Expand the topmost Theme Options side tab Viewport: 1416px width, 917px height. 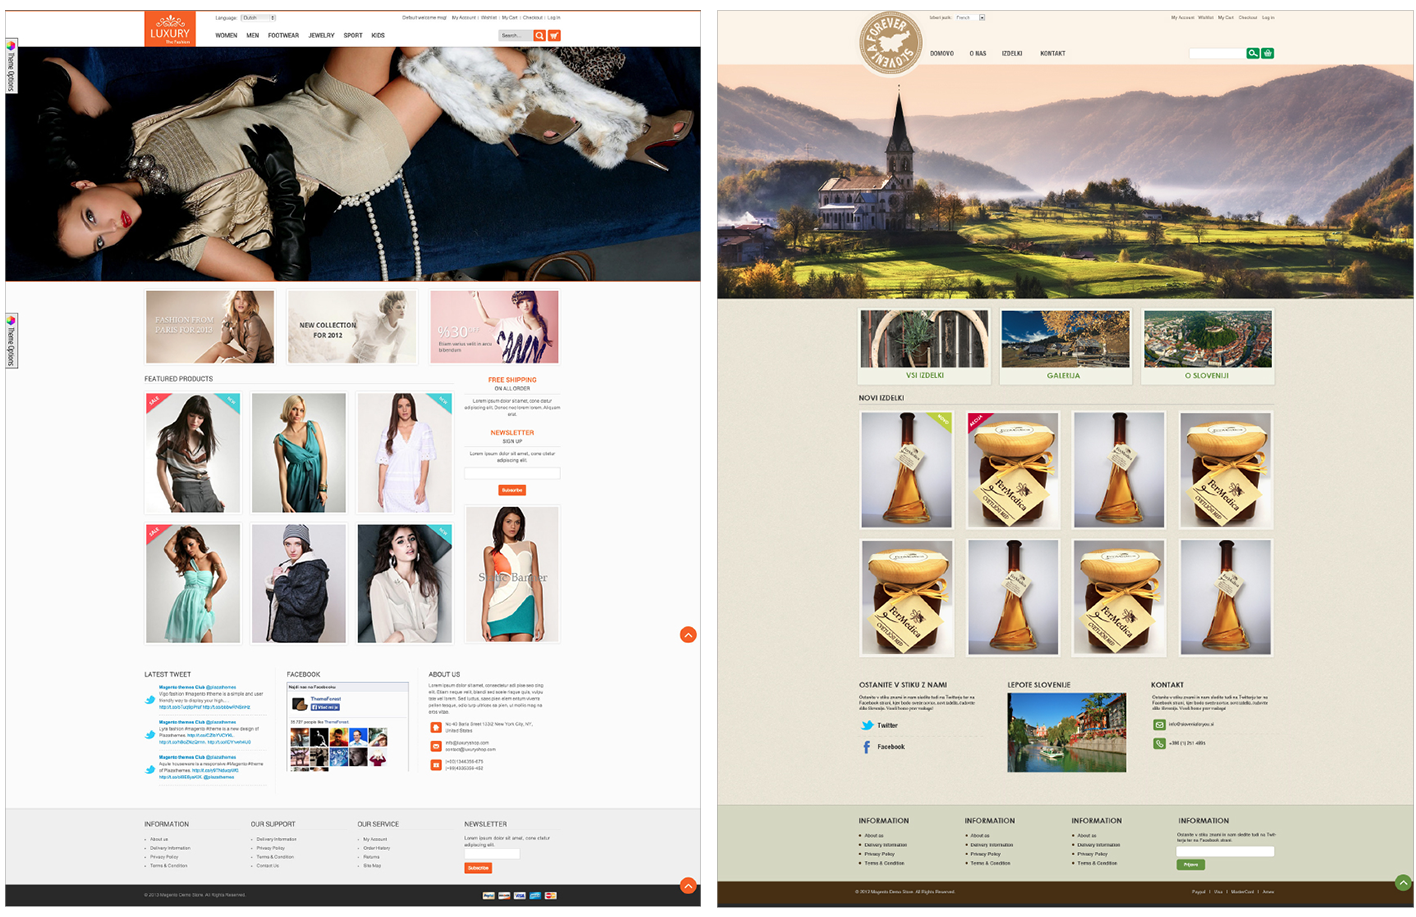11,66
